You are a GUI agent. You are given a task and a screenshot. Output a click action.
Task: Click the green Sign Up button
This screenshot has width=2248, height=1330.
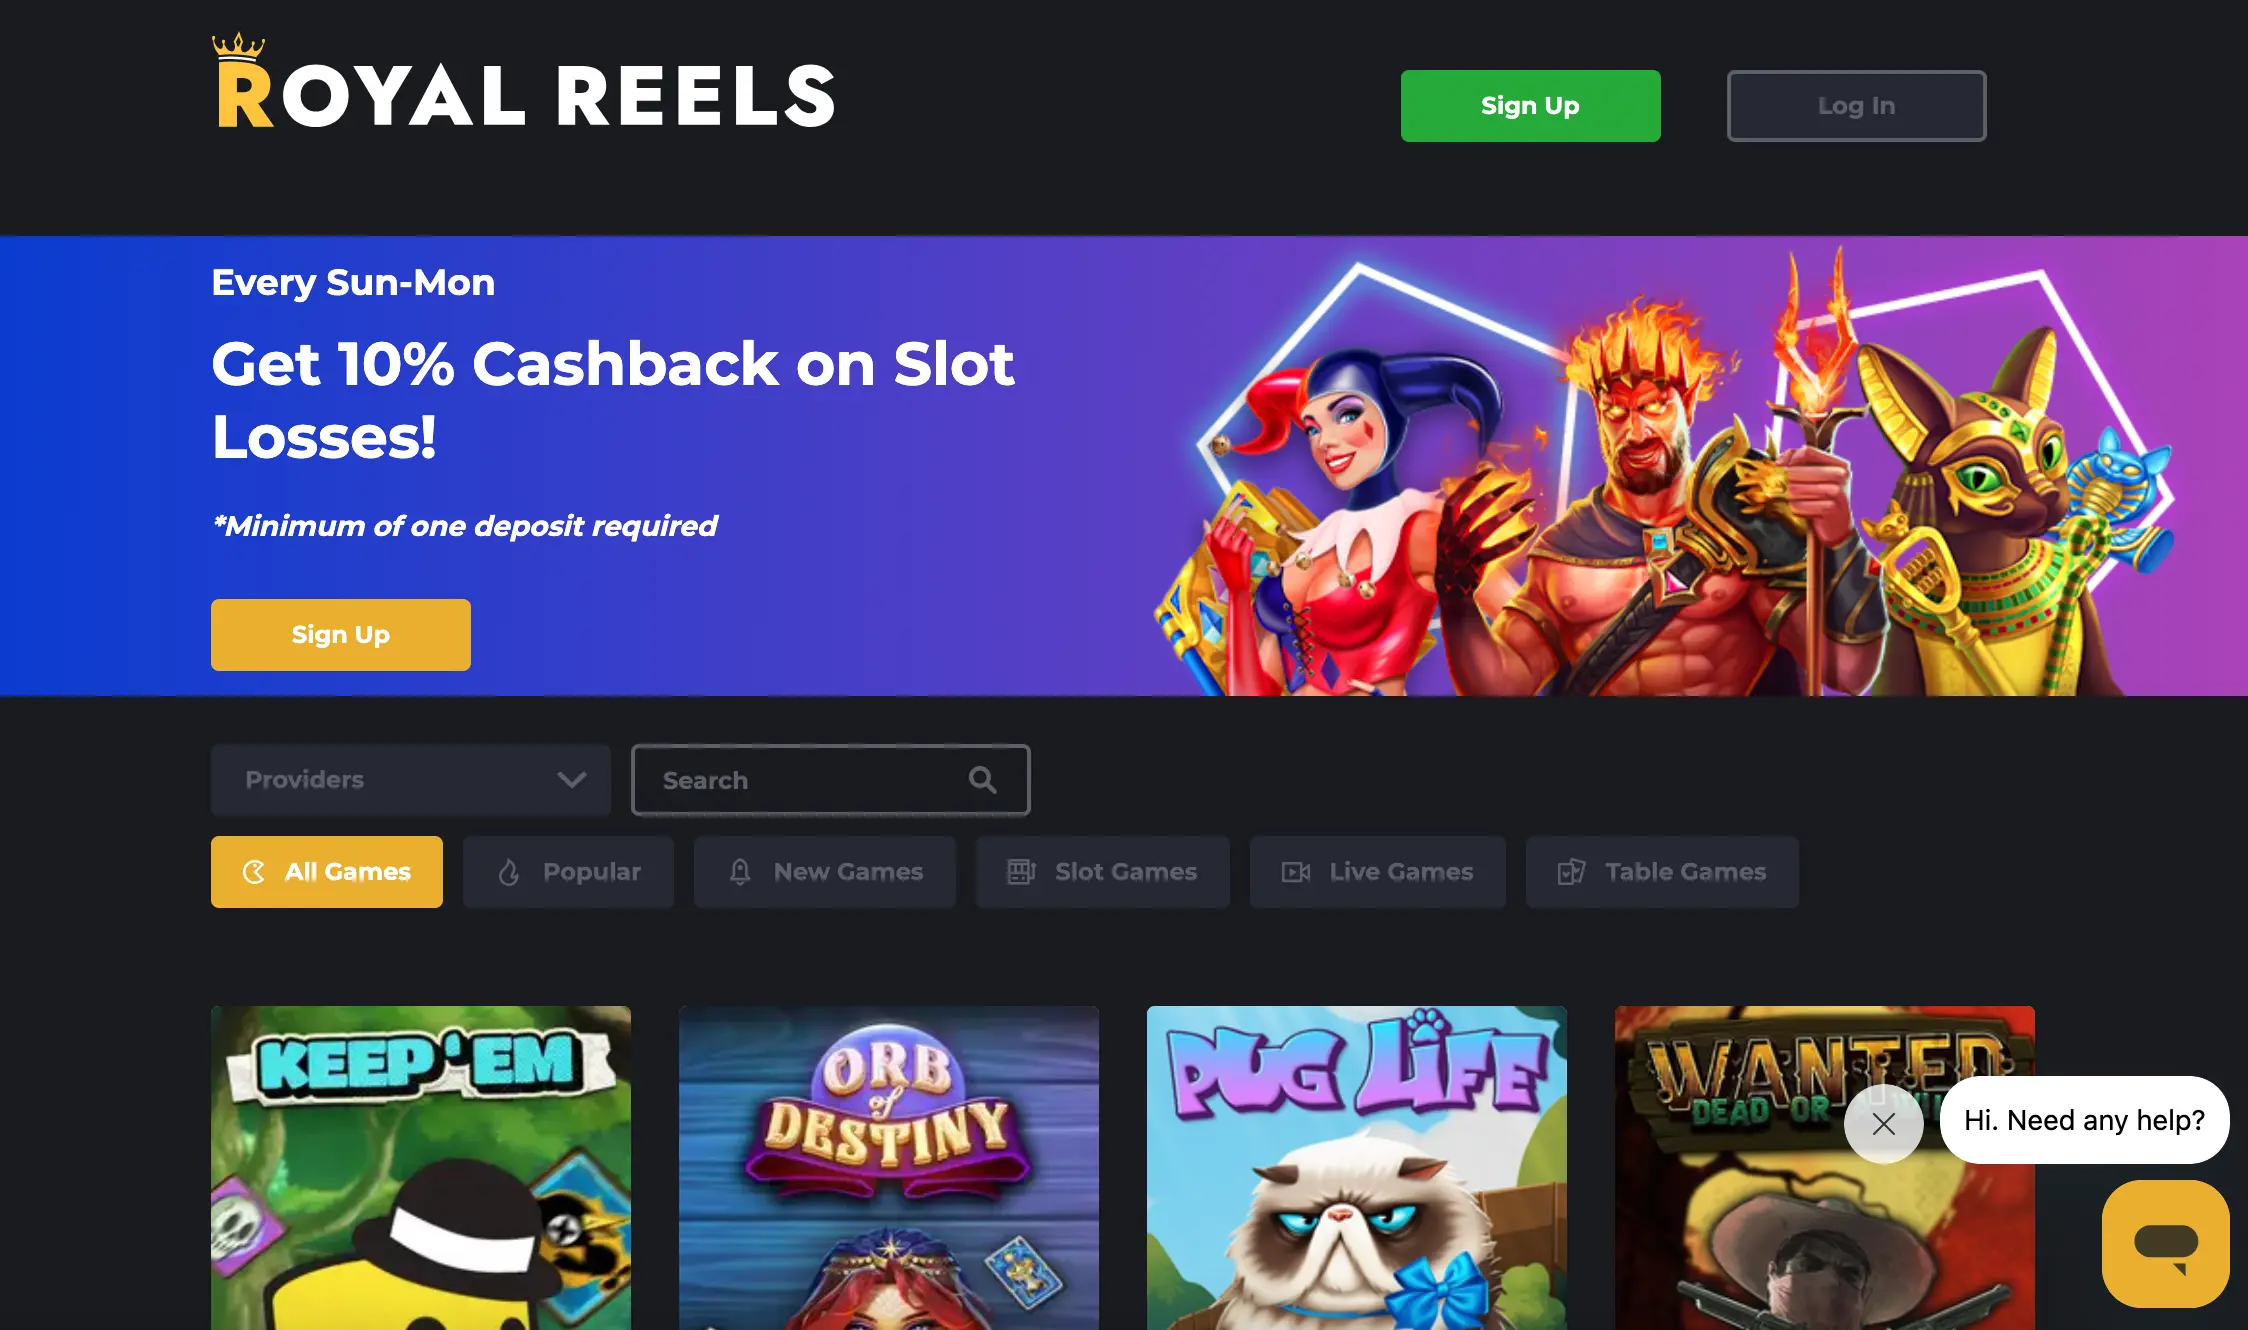pyautogui.click(x=1530, y=106)
